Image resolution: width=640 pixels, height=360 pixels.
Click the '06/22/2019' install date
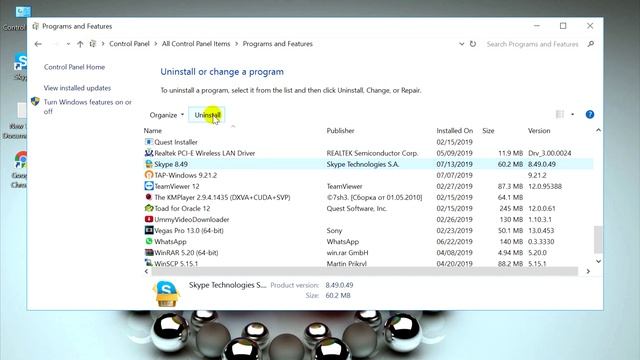pyautogui.click(x=454, y=242)
